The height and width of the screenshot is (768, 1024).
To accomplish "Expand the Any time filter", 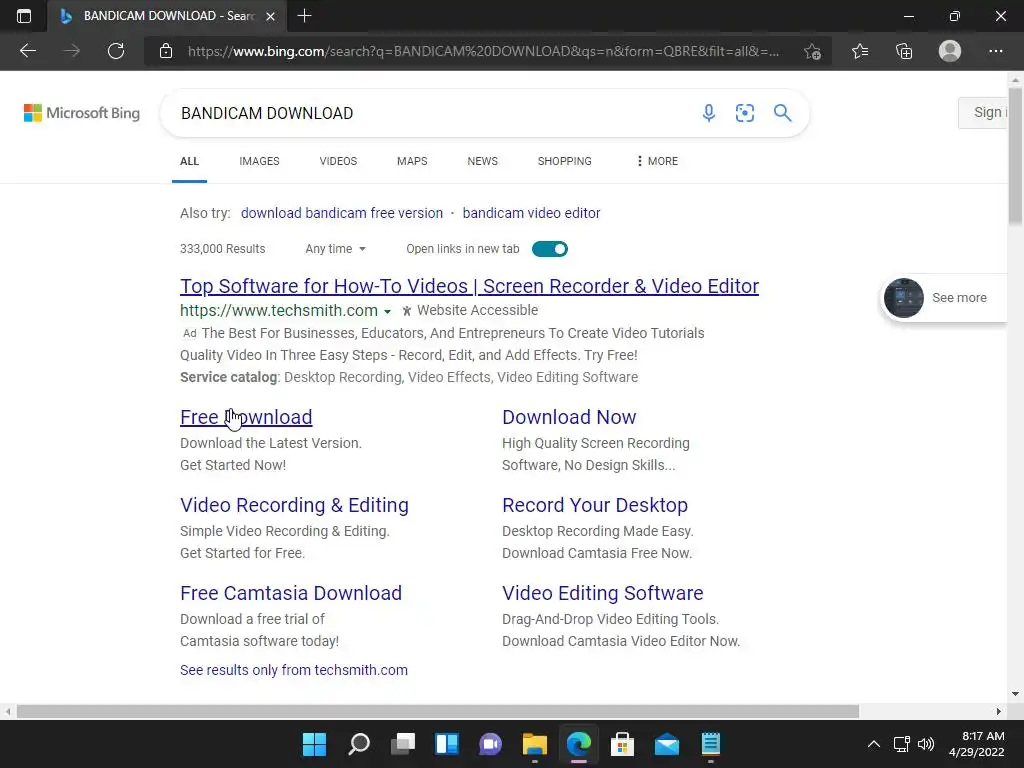I will pyautogui.click(x=335, y=249).
